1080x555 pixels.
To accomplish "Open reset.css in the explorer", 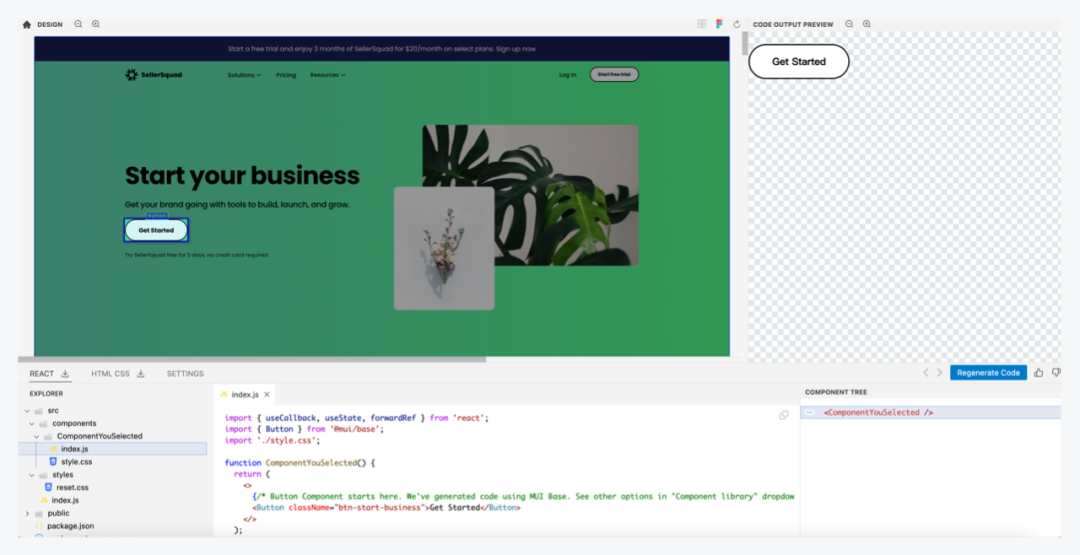I will (x=72, y=488).
